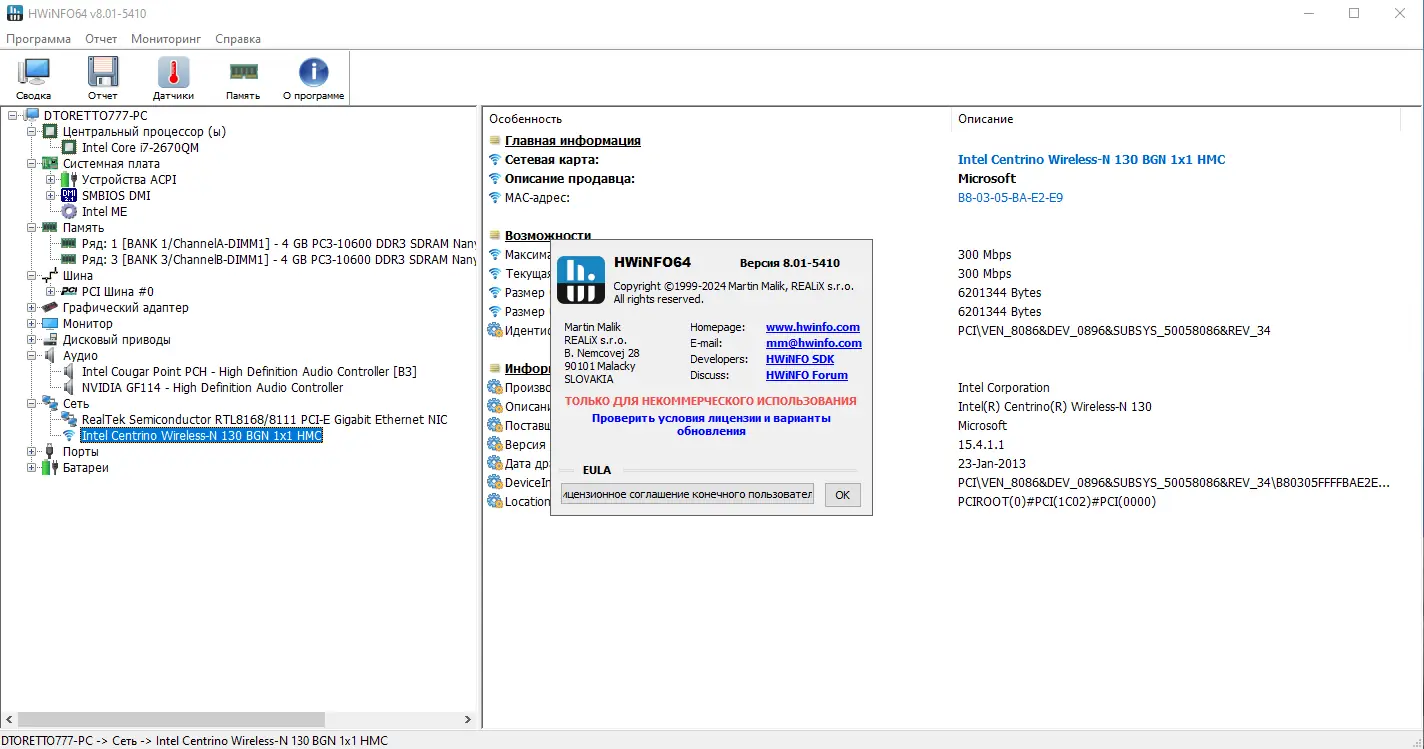Click the mm@hwinfo.com e-mail link
The width and height of the screenshot is (1424, 749).
click(x=814, y=343)
